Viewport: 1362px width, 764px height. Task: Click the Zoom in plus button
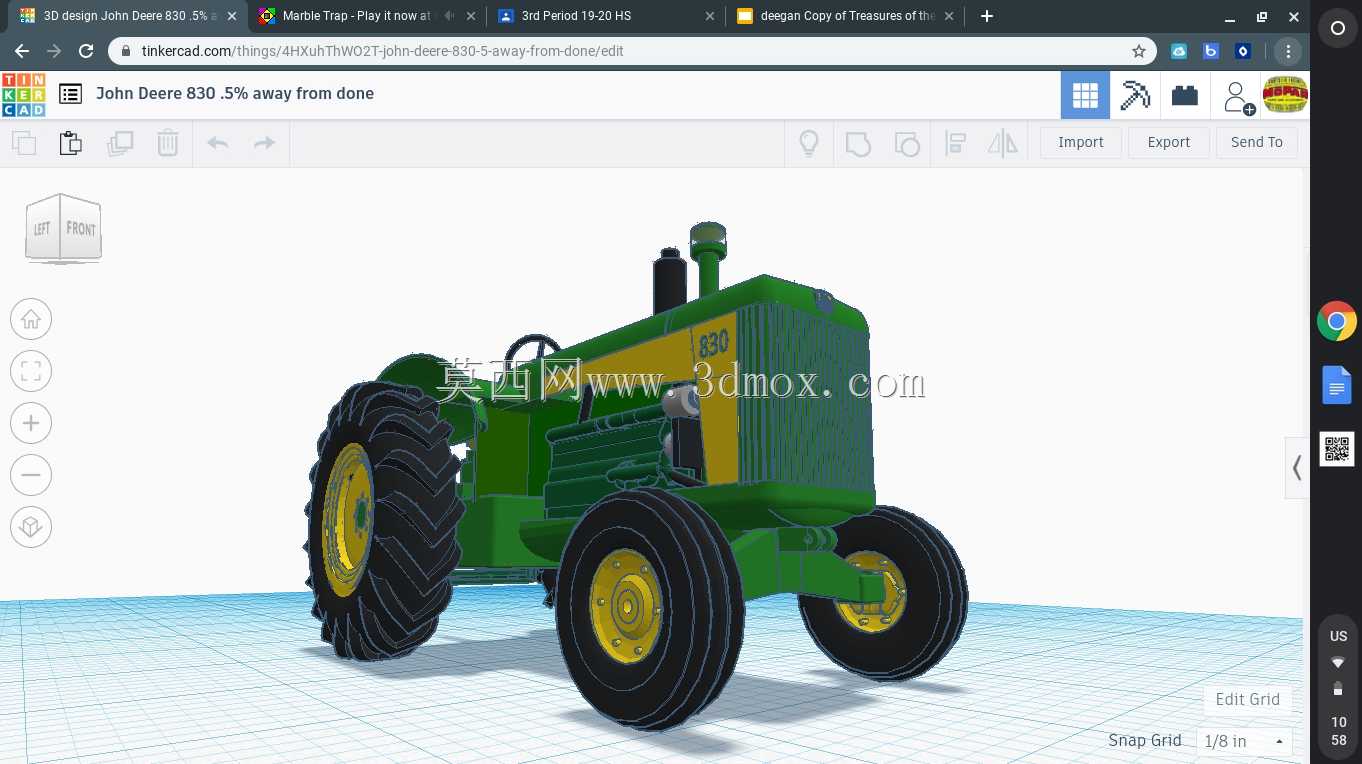(x=31, y=423)
